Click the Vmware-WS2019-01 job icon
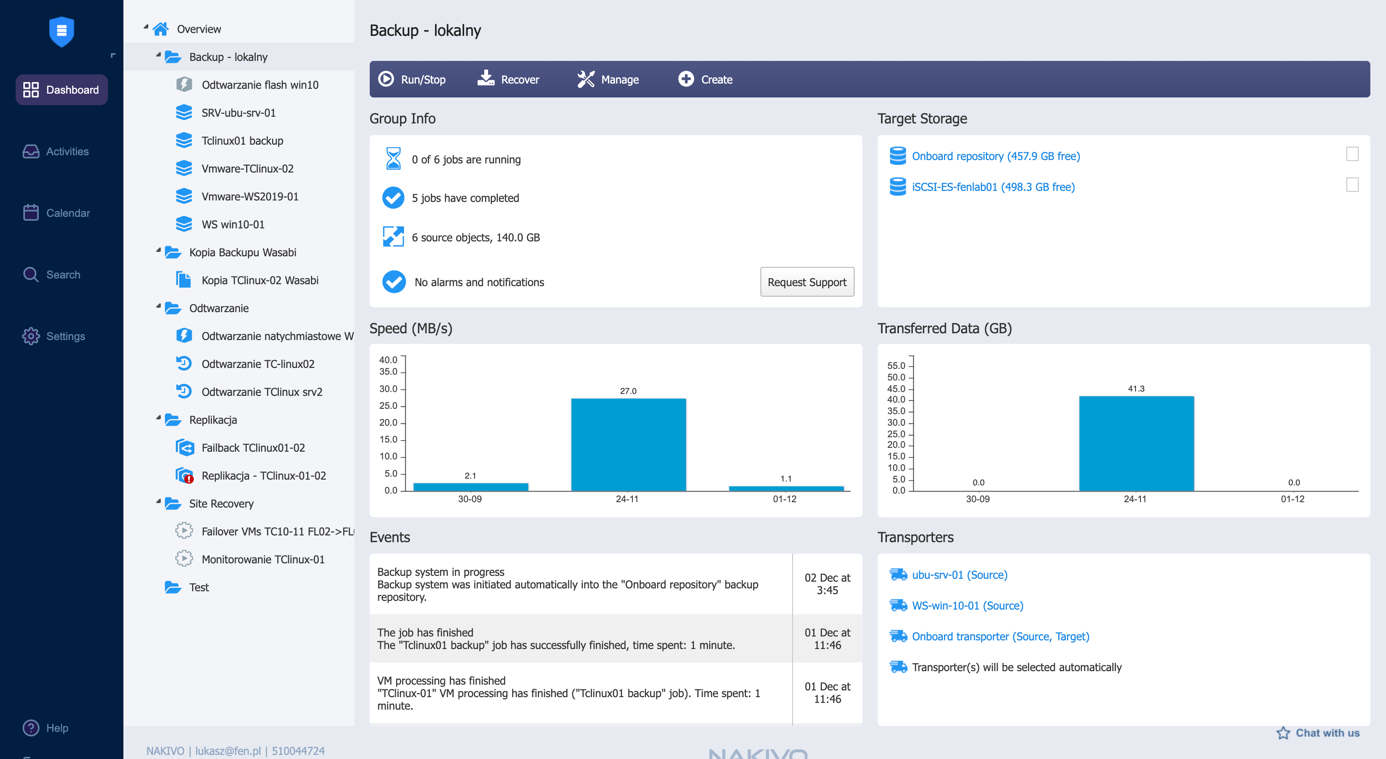The height and width of the screenshot is (759, 1386). 184,197
